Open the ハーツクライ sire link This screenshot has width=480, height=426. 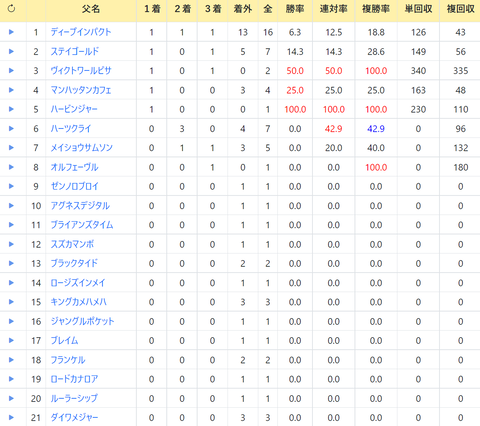coord(71,128)
